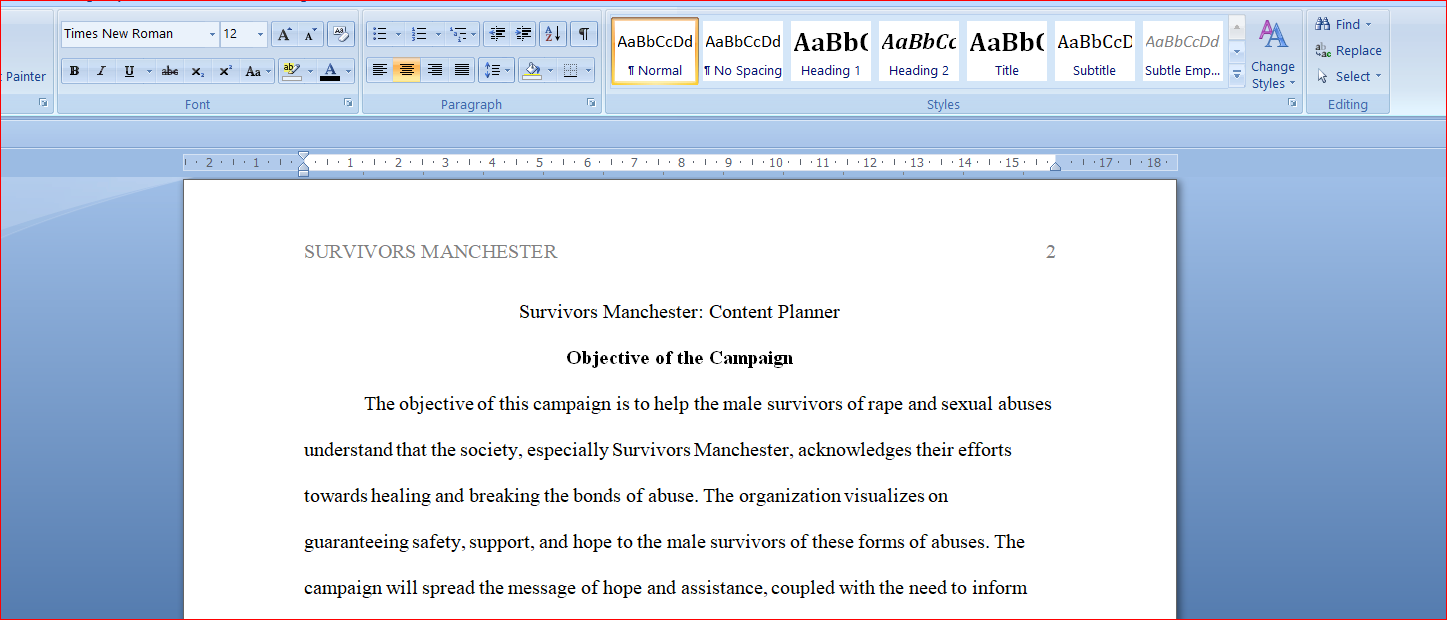
Task: Click the header text SURVIVORS MANCHESTER
Action: pyautogui.click(x=431, y=252)
